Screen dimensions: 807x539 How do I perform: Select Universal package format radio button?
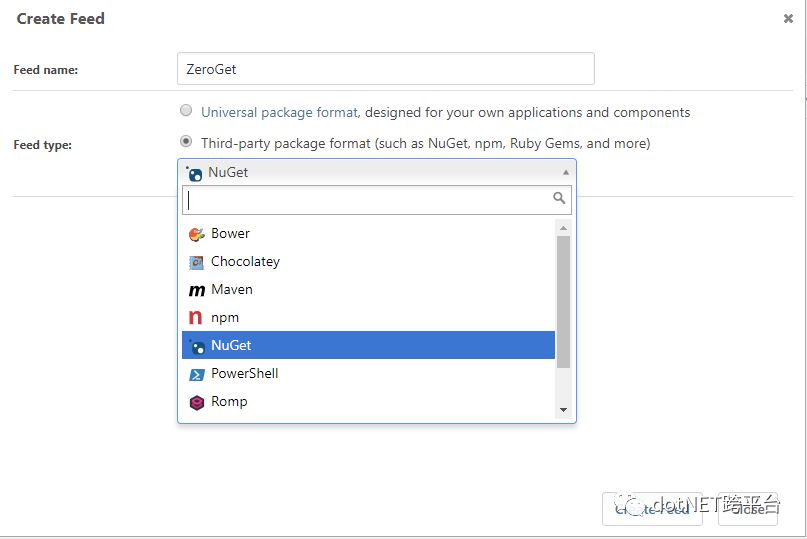(x=186, y=110)
